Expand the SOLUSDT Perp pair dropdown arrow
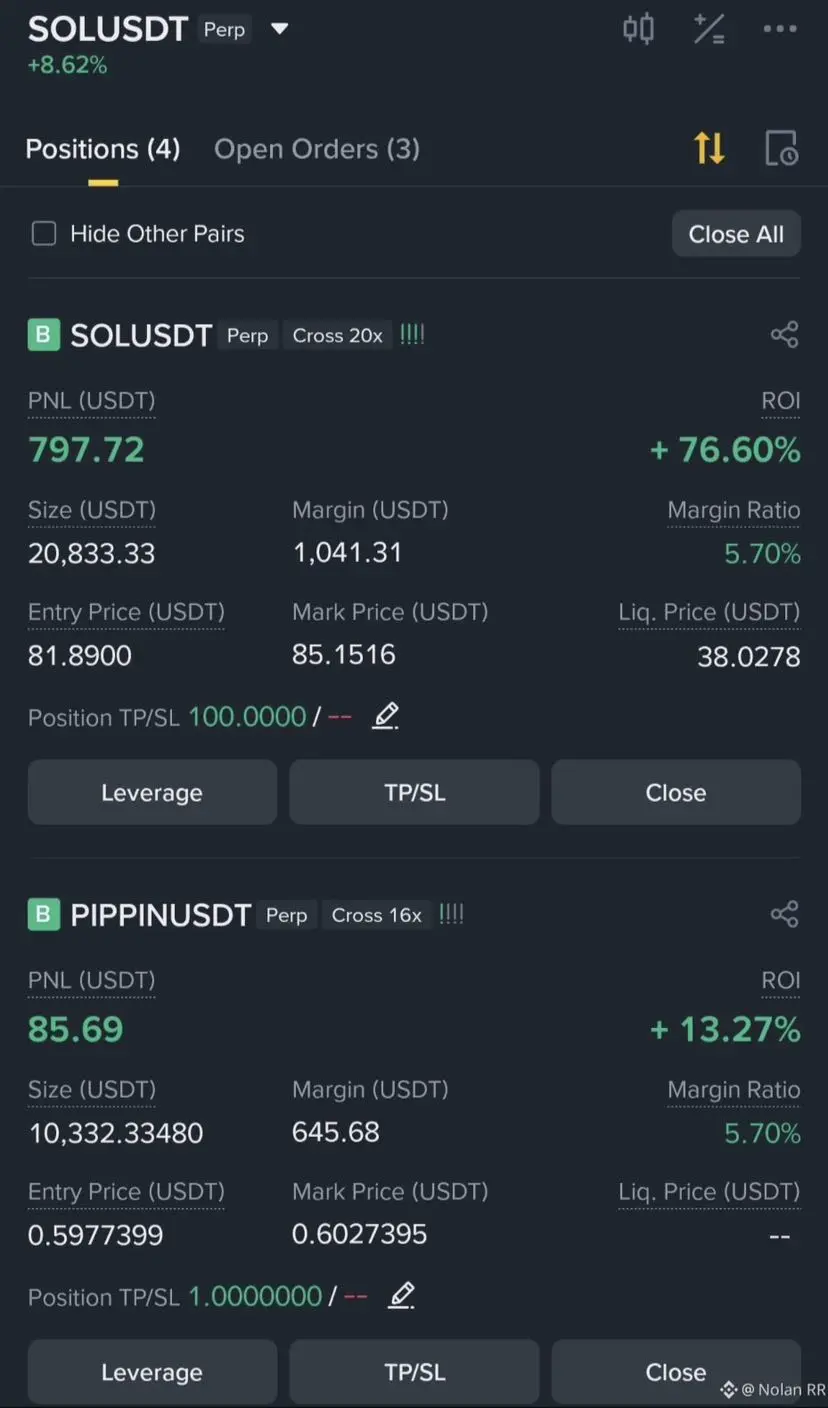 pyautogui.click(x=280, y=29)
